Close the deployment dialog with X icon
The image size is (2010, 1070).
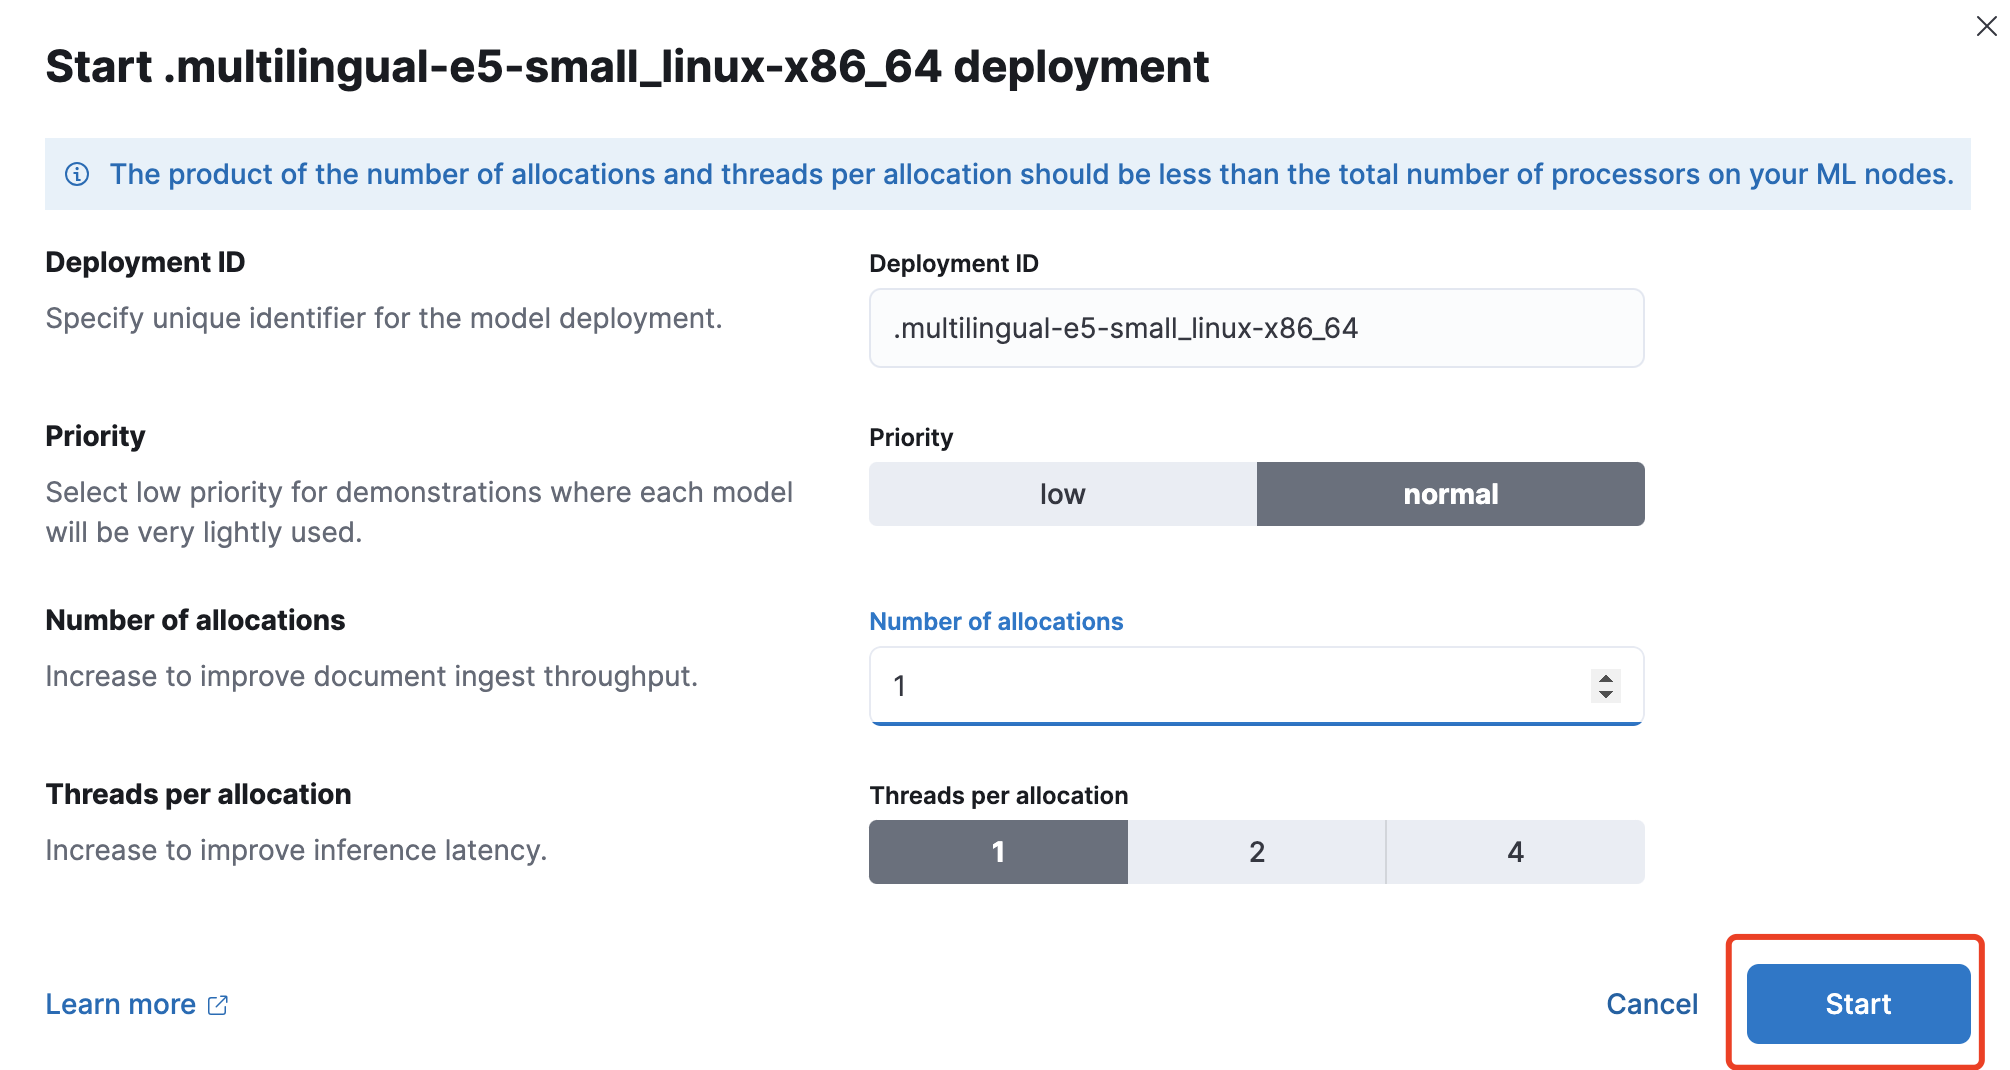tap(1987, 26)
